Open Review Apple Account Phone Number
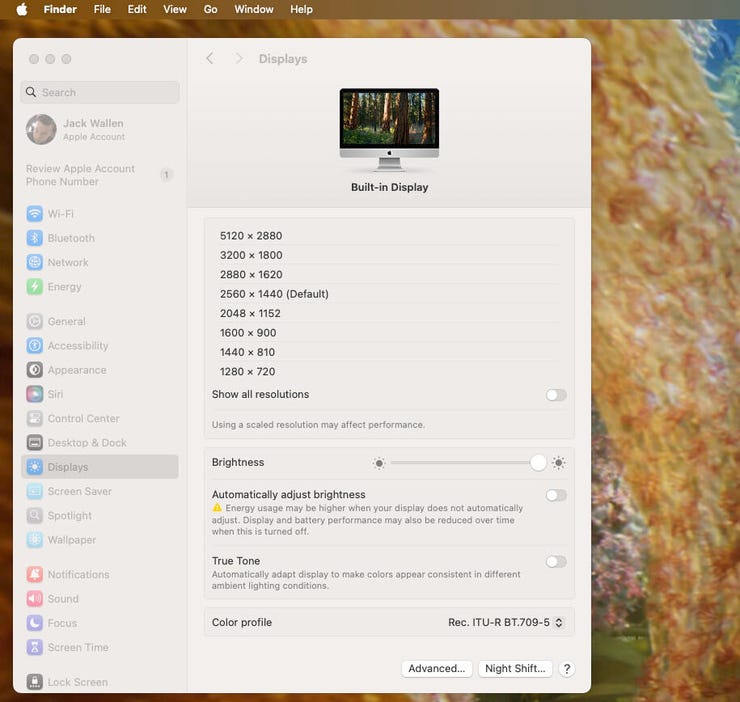Viewport: 740px width, 702px height. pos(100,175)
